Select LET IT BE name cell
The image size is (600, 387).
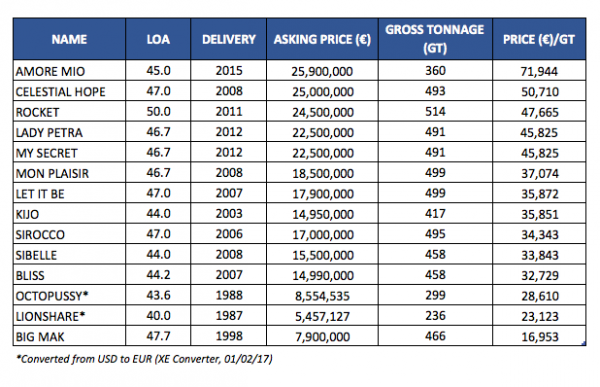tap(69, 193)
